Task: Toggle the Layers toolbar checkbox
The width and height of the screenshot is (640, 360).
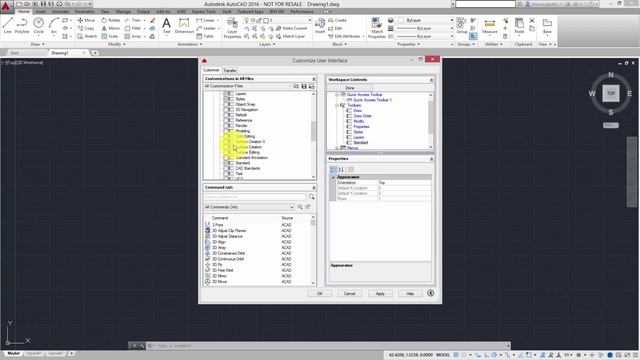Action: [x=226, y=94]
